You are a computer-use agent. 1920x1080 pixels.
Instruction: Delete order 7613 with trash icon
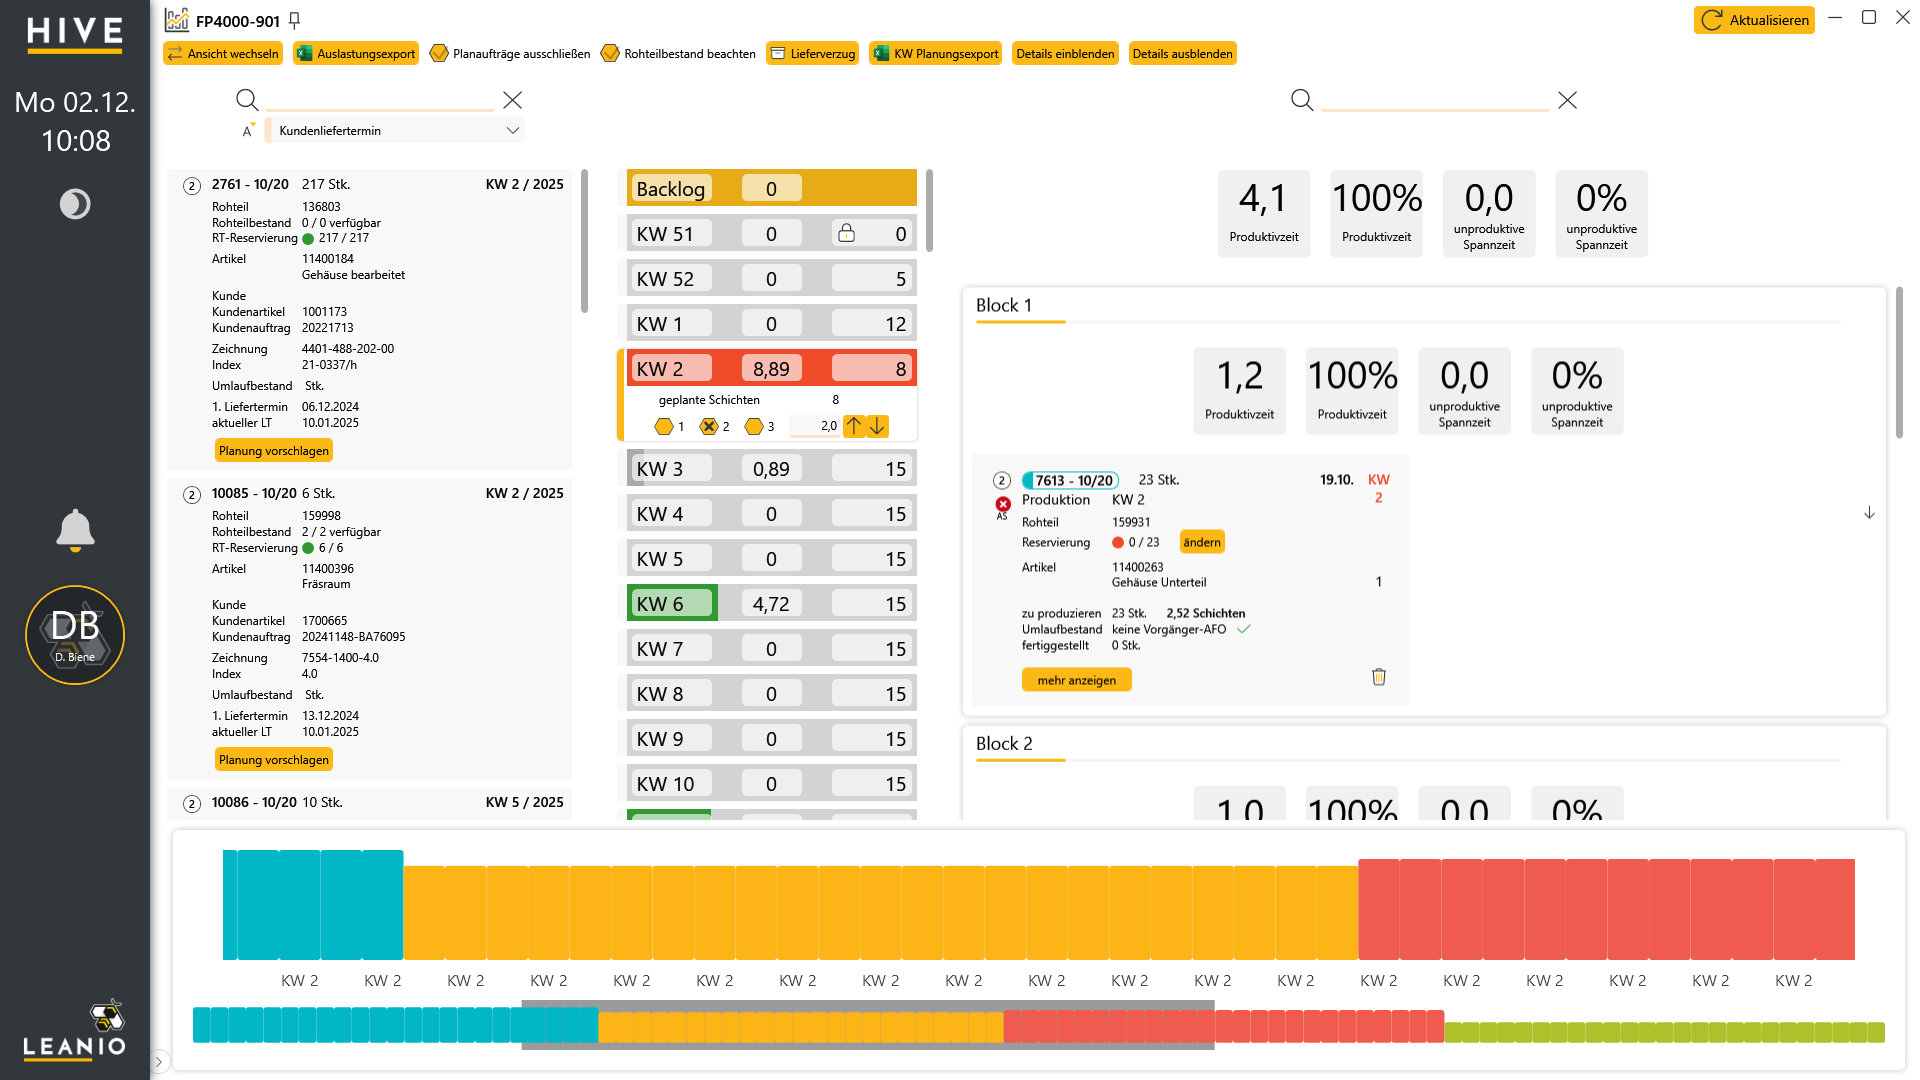[x=1379, y=677]
